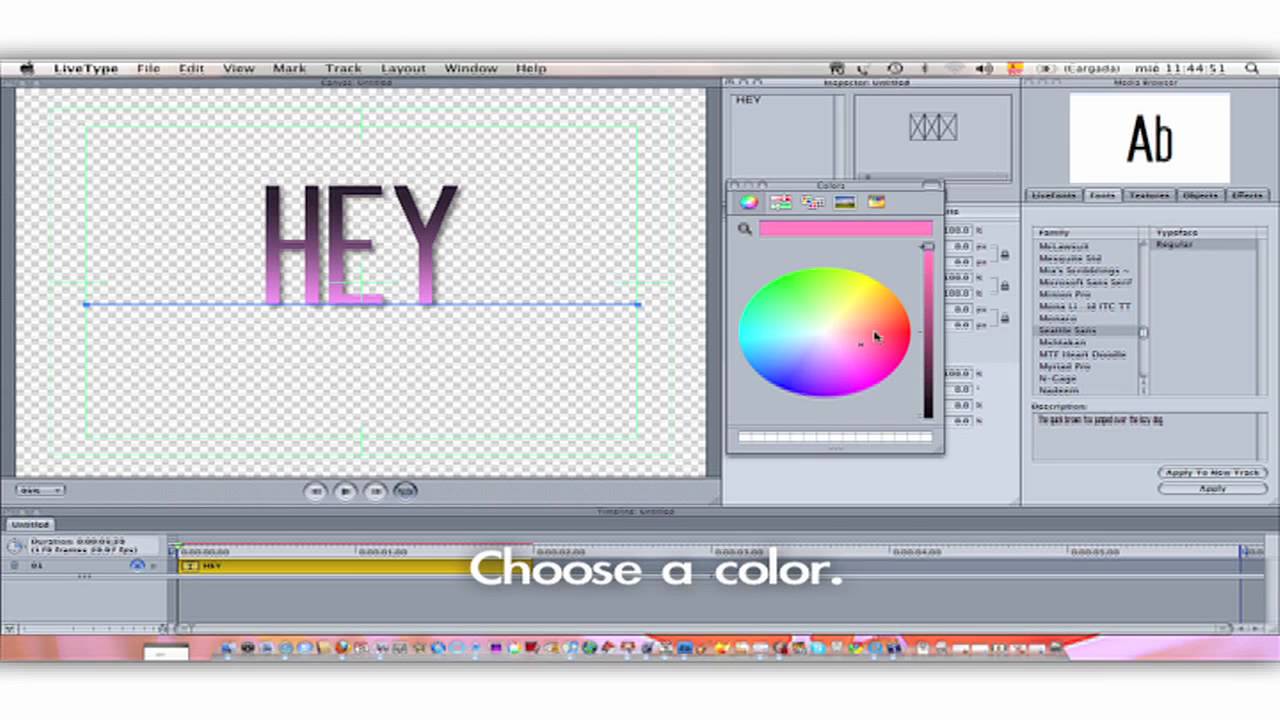The height and width of the screenshot is (720, 1280).
Task: Select MTF Heart Doodle font family
Action: tap(1084, 354)
